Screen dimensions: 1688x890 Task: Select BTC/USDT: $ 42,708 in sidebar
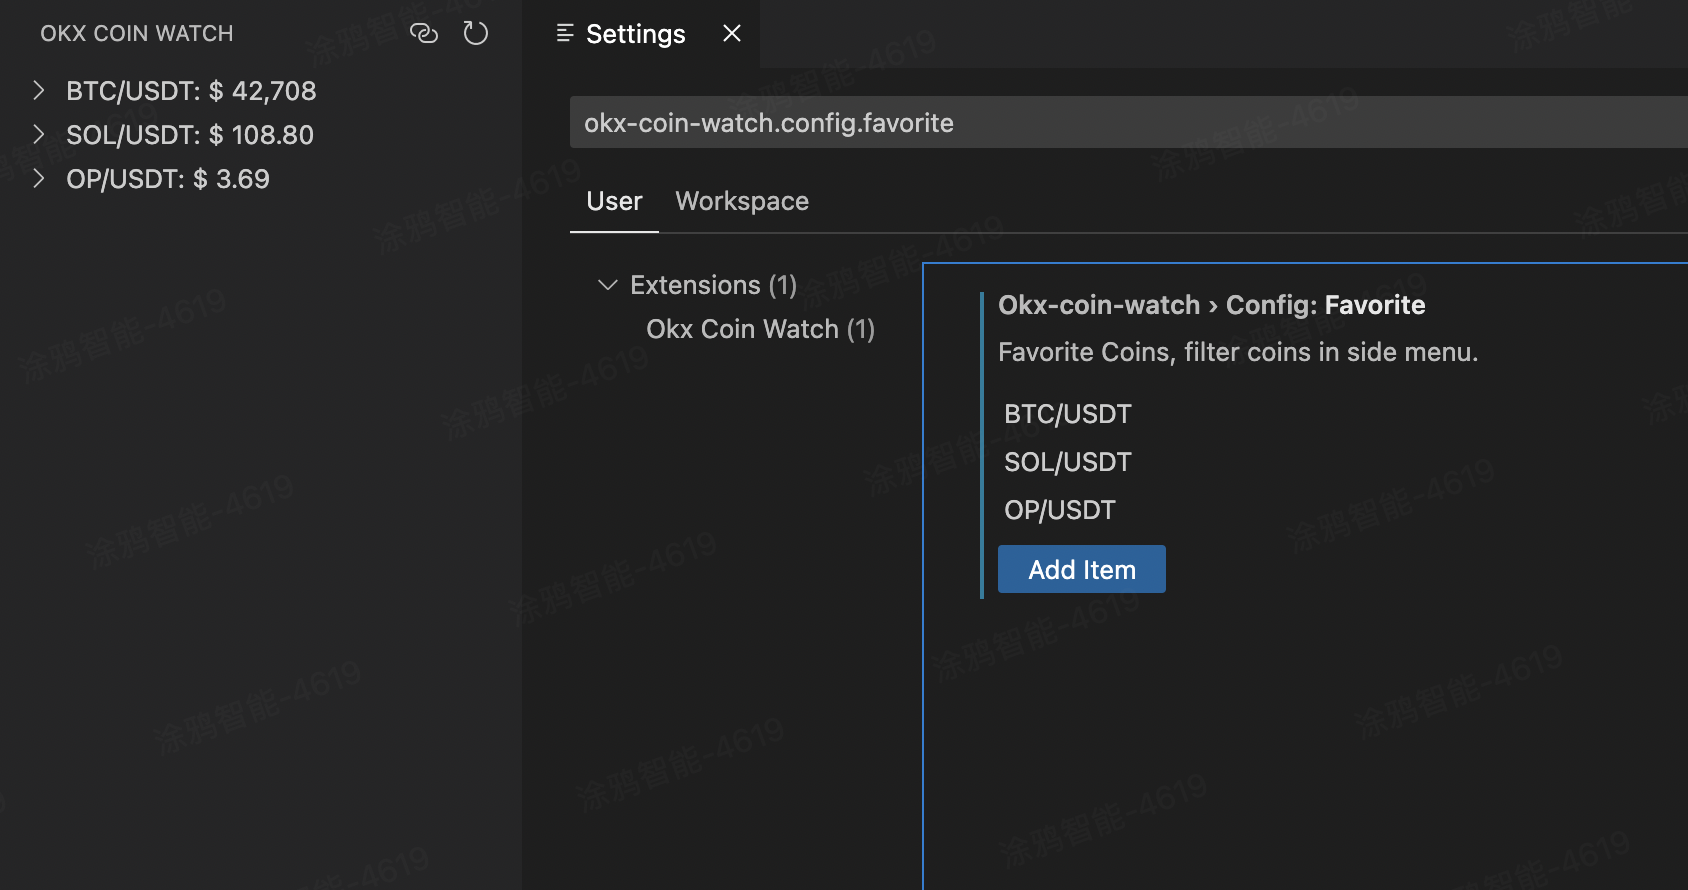[x=191, y=91]
